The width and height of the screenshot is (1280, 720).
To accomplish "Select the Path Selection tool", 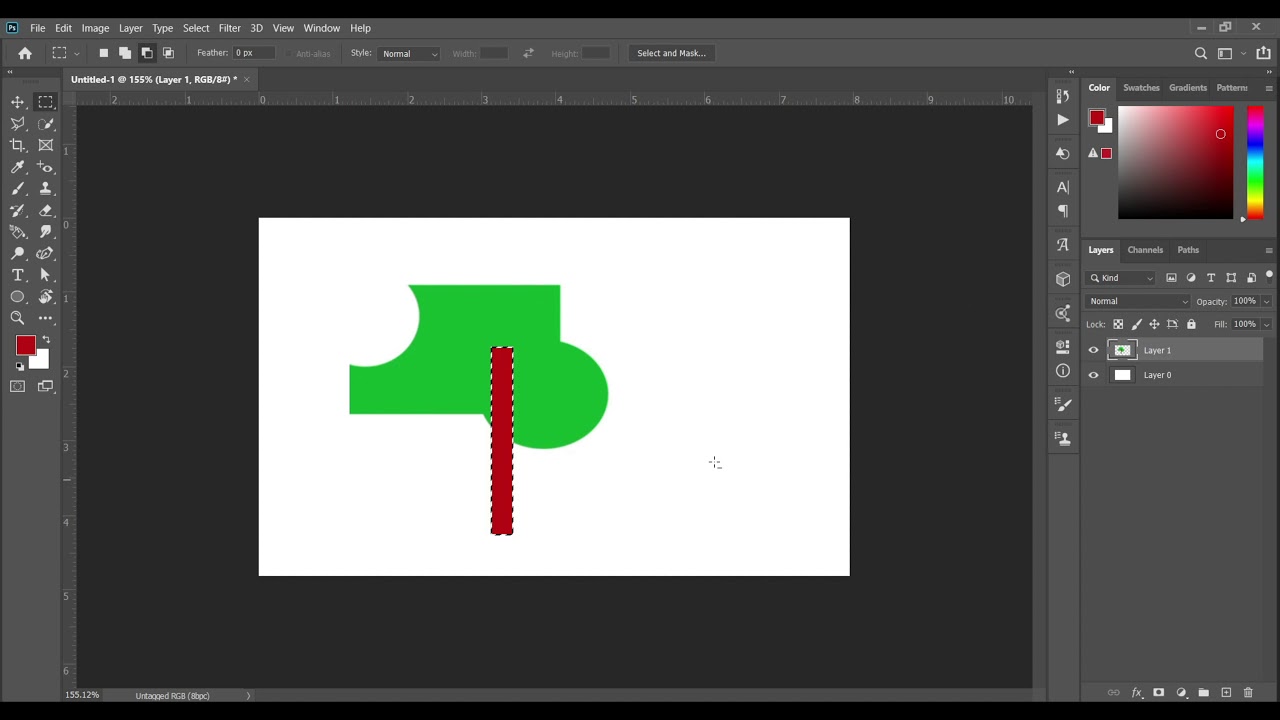I will (x=46, y=275).
